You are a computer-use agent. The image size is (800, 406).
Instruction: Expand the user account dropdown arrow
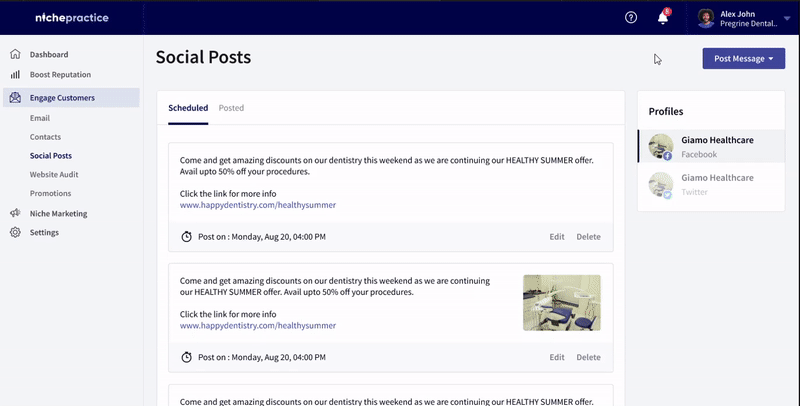[x=787, y=18]
